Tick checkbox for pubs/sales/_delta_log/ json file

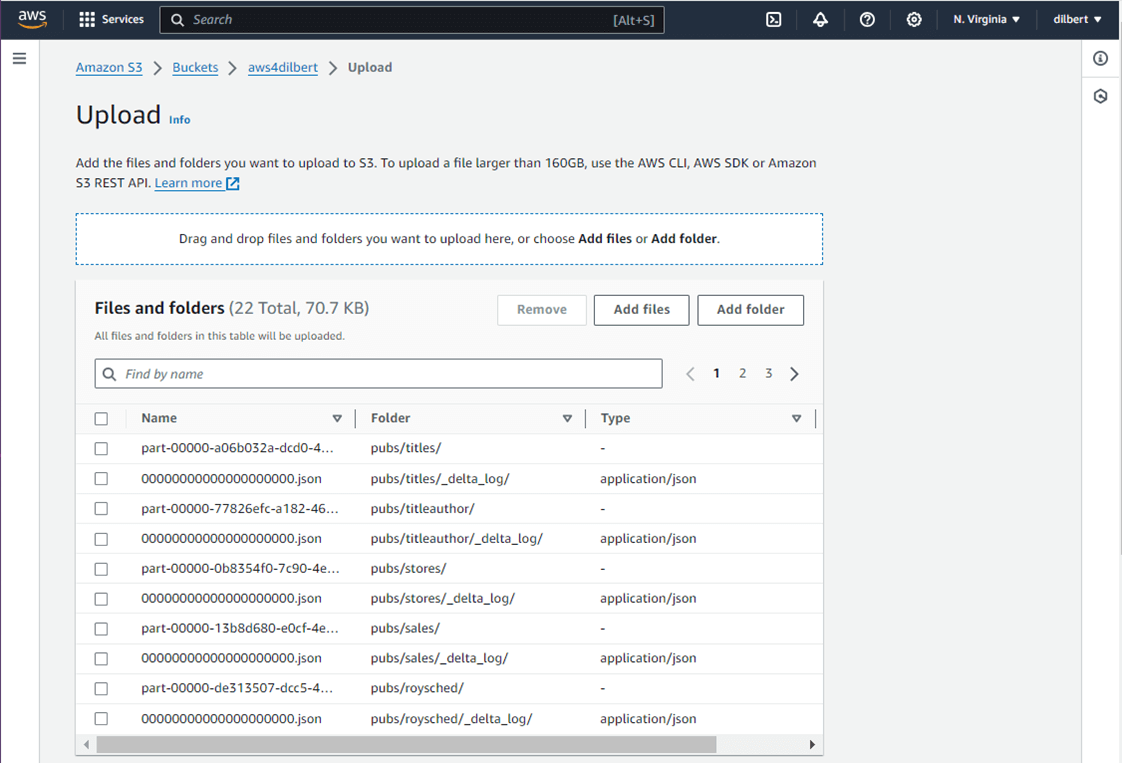(102, 658)
